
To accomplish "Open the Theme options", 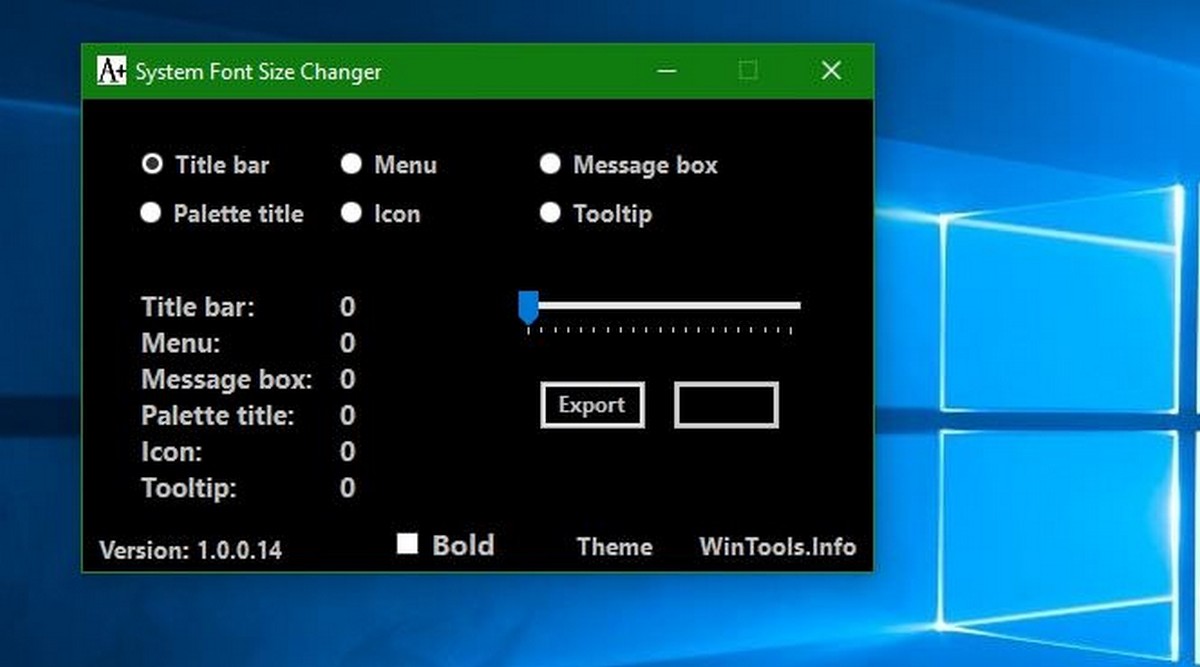I will tap(614, 547).
